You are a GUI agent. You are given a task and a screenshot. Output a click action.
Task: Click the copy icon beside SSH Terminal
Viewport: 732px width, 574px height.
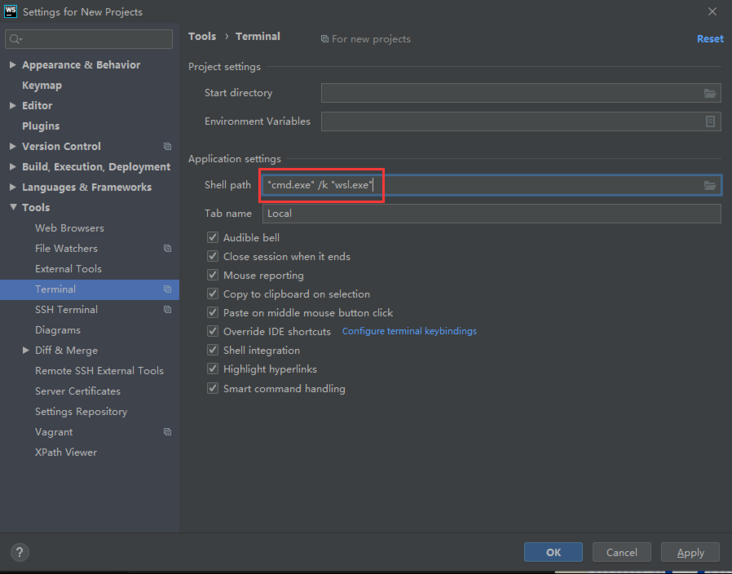[x=167, y=310]
